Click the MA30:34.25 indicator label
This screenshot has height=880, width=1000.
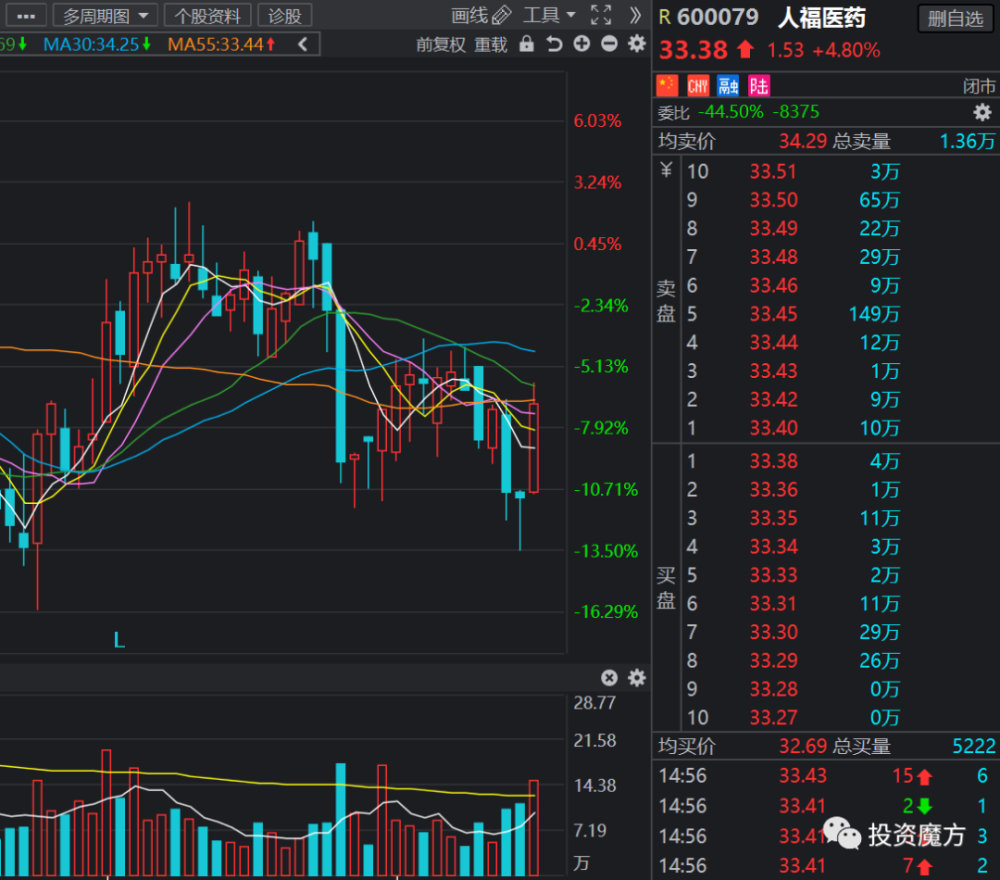(x=97, y=44)
